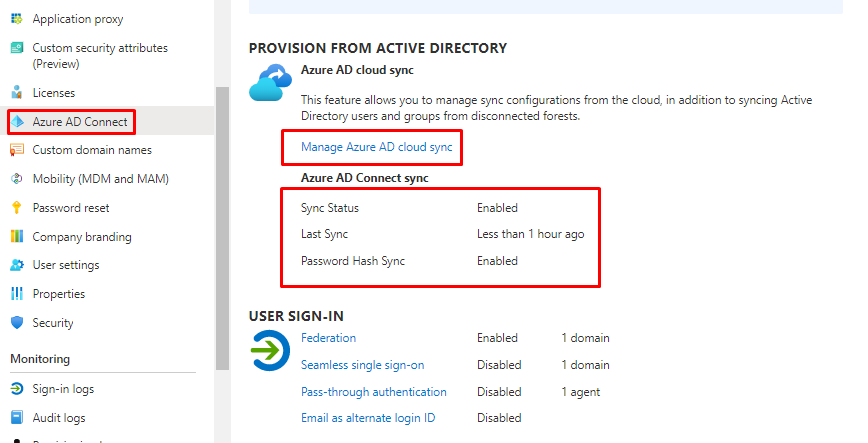The height and width of the screenshot is (443, 868).
Task: Click the Company branding icon
Action: tap(16, 237)
